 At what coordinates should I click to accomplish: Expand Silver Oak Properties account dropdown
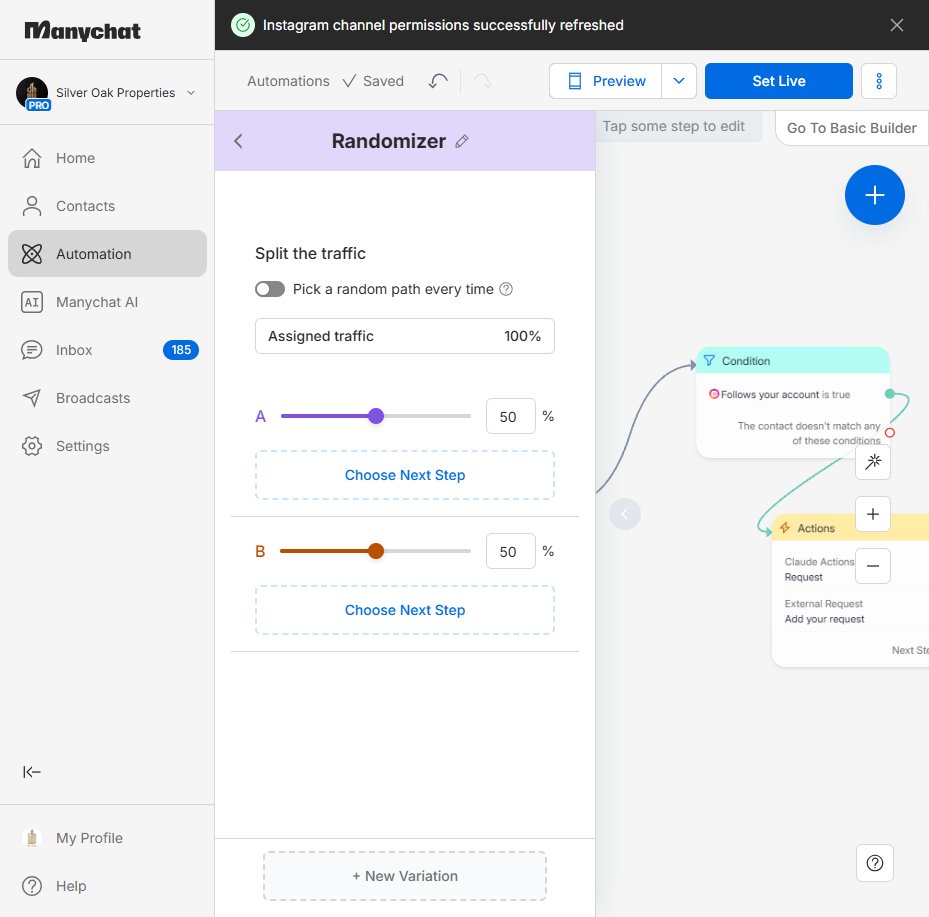coord(191,93)
